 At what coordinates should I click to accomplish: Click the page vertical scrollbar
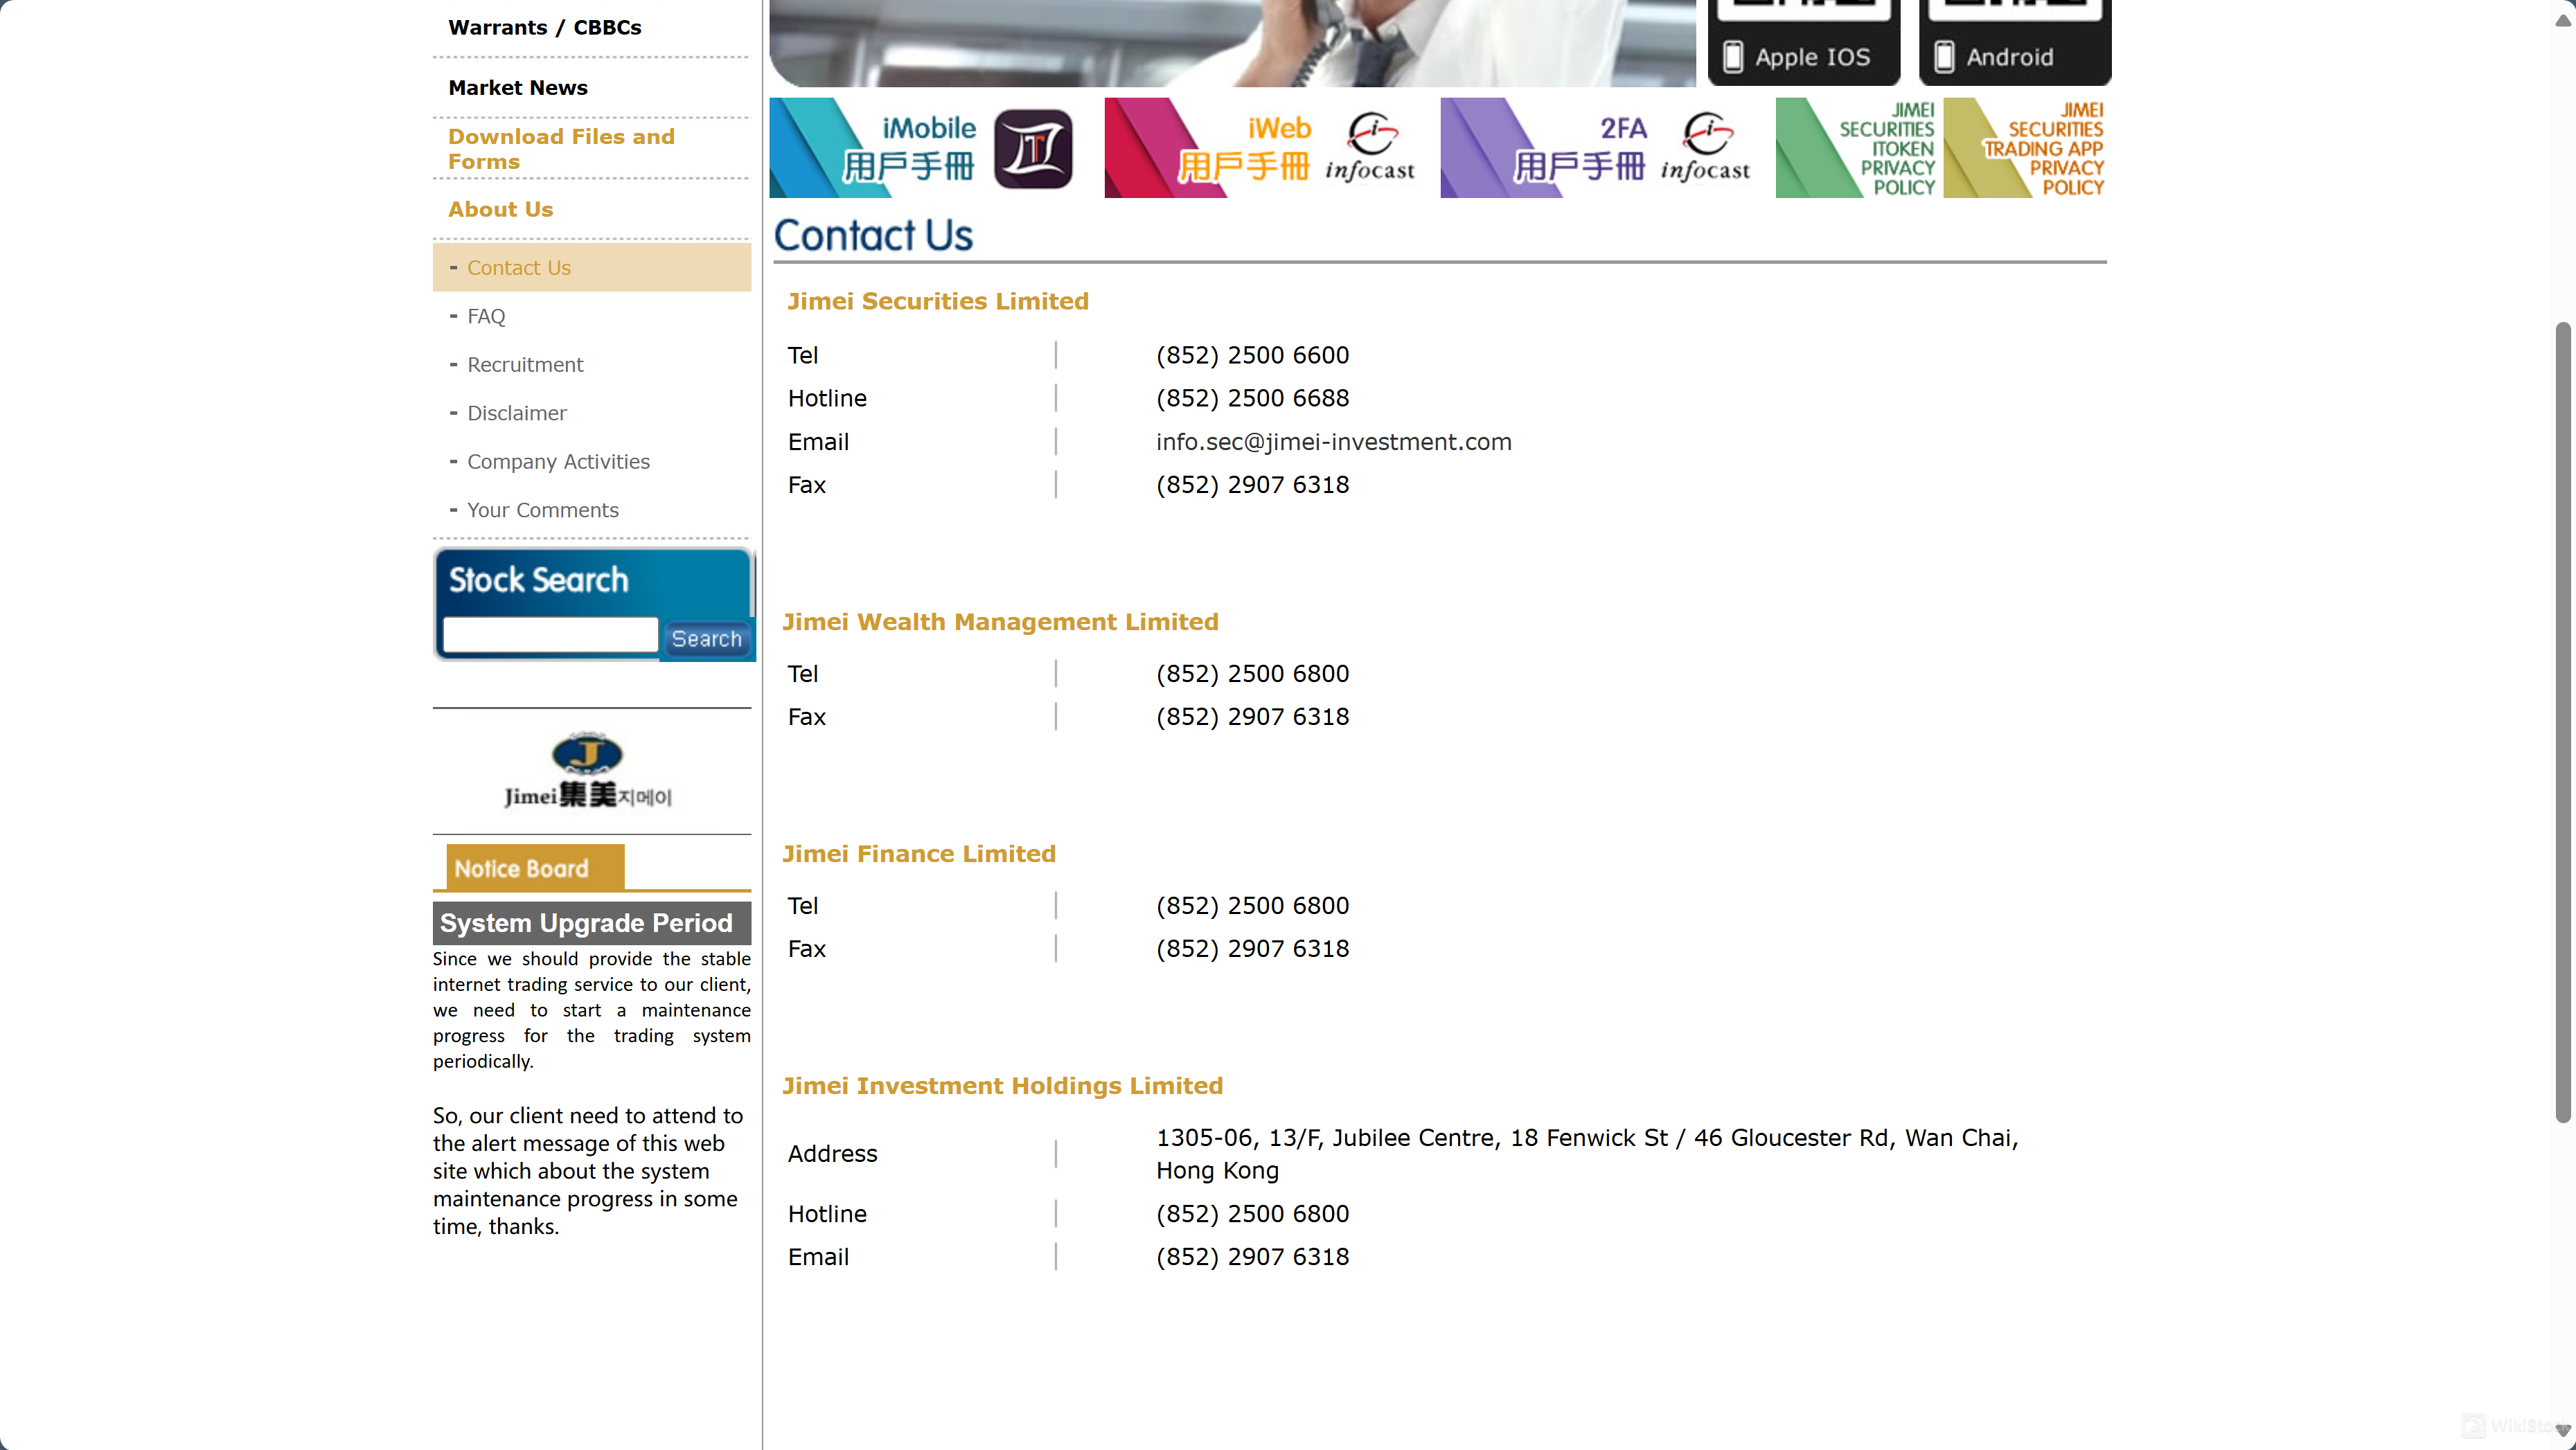pos(2562,720)
